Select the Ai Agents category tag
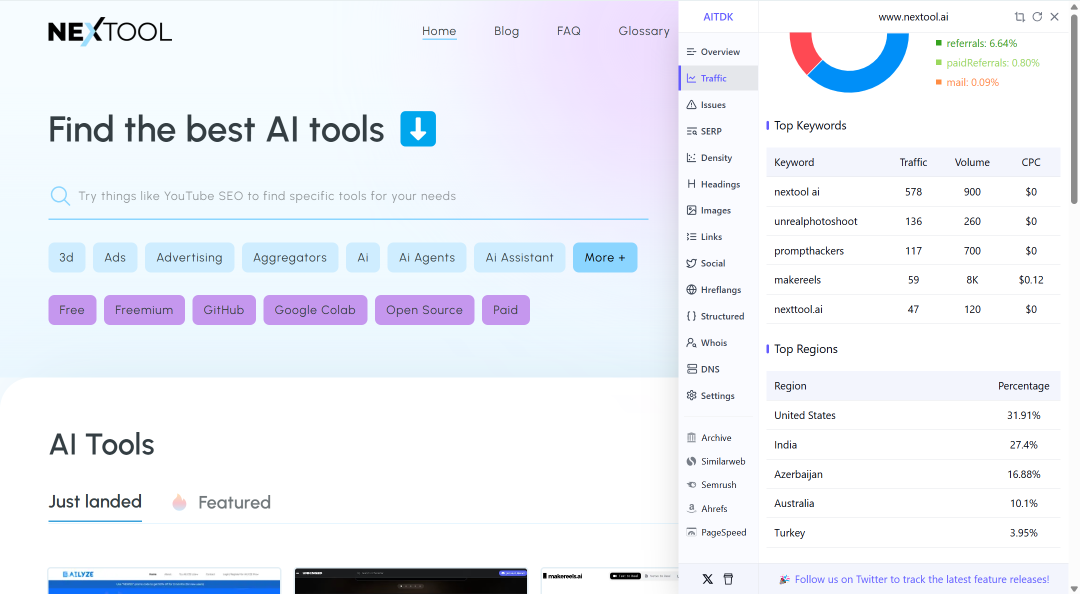The width and height of the screenshot is (1080, 594). [x=427, y=257]
